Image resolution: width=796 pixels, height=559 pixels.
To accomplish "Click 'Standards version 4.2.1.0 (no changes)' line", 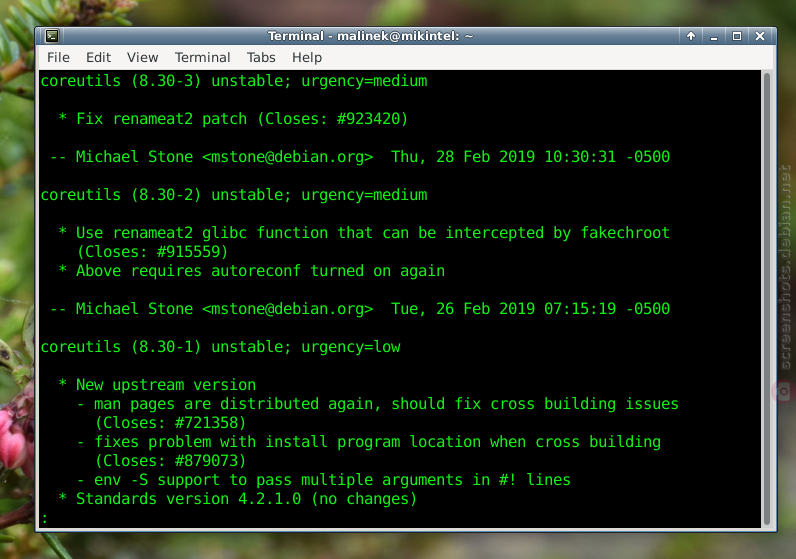I will [238, 499].
